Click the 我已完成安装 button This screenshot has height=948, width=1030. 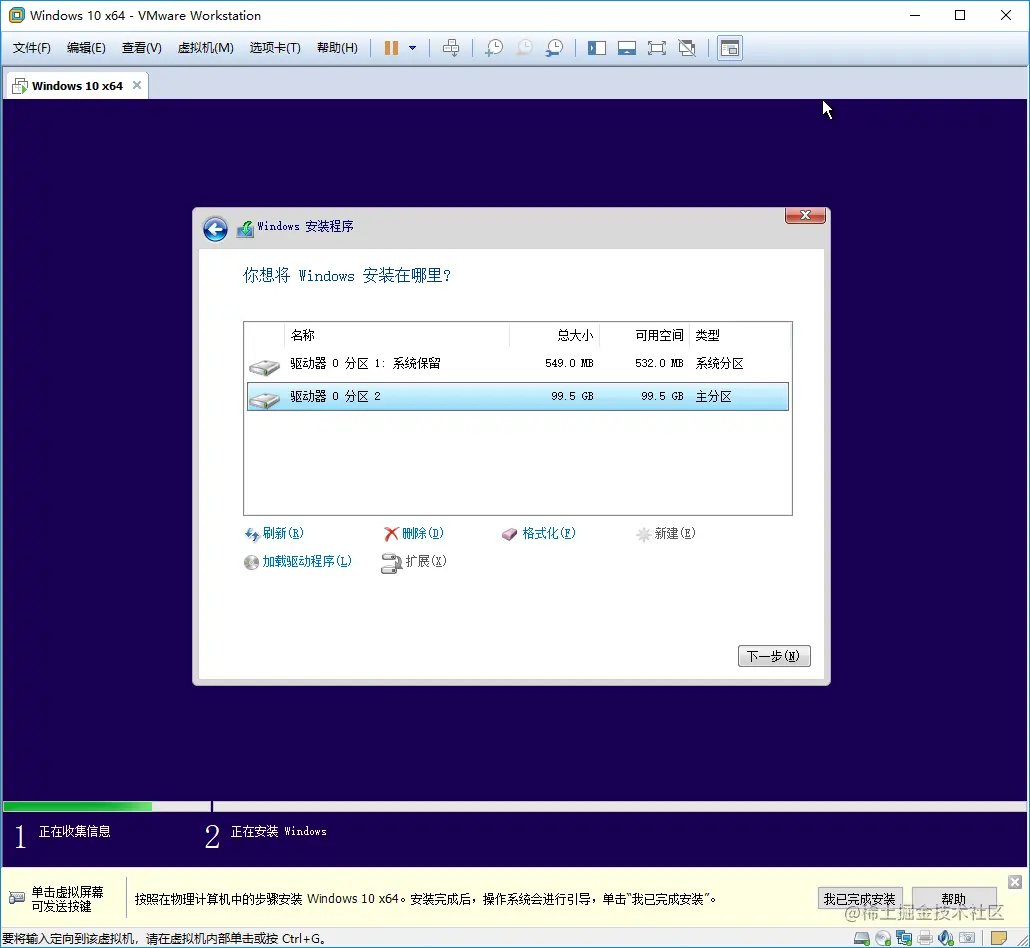(859, 899)
